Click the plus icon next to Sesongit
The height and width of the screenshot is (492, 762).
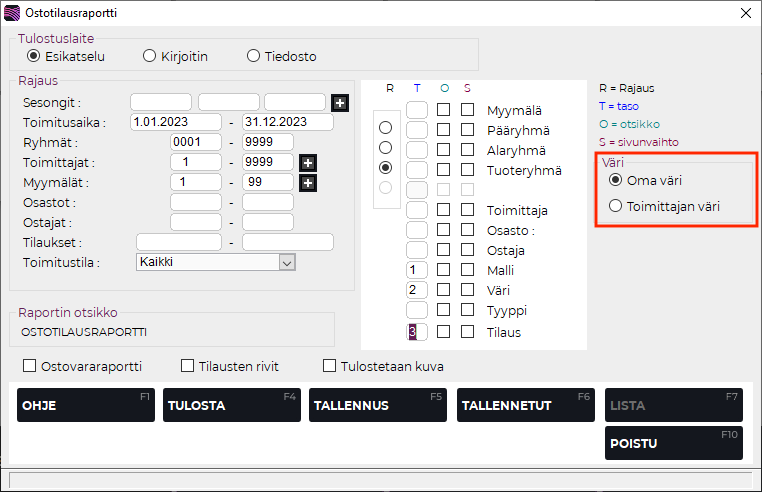click(x=340, y=102)
